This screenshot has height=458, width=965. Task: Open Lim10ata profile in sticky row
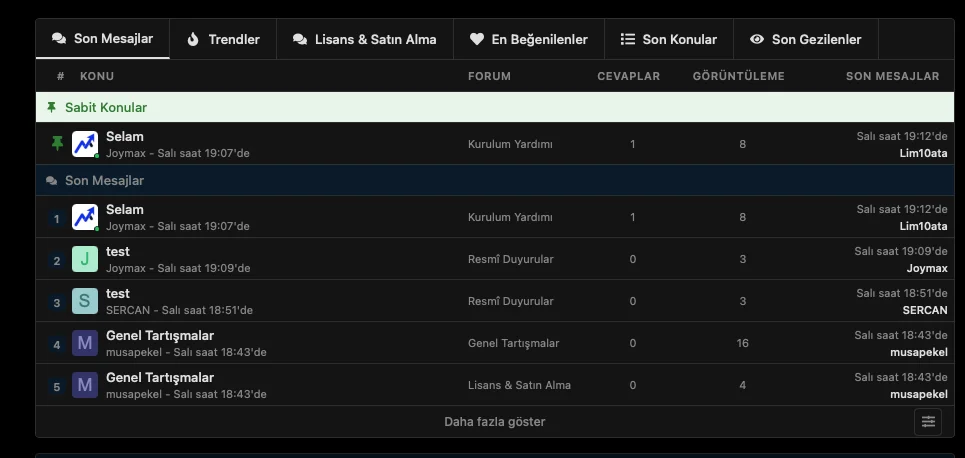pos(923,153)
